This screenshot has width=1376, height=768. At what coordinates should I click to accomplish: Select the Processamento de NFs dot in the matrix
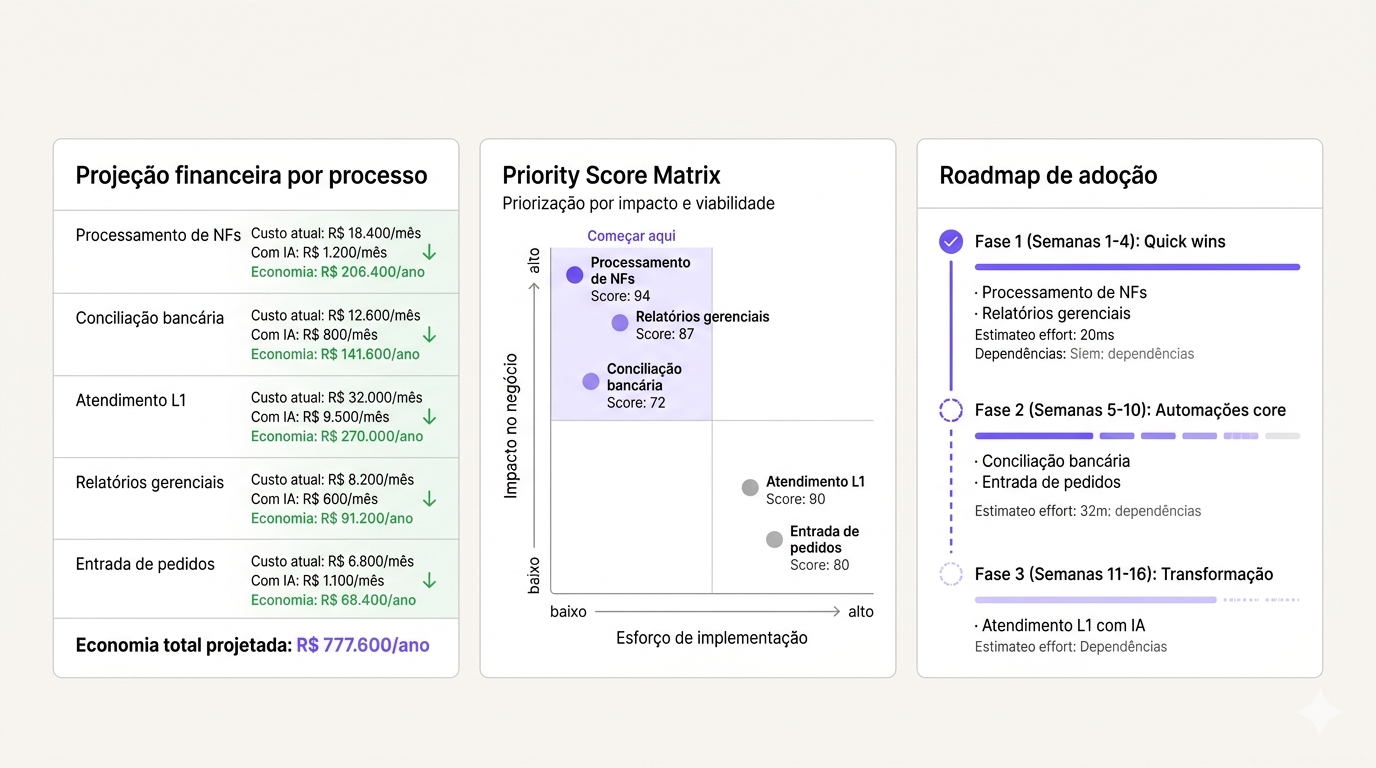point(573,274)
